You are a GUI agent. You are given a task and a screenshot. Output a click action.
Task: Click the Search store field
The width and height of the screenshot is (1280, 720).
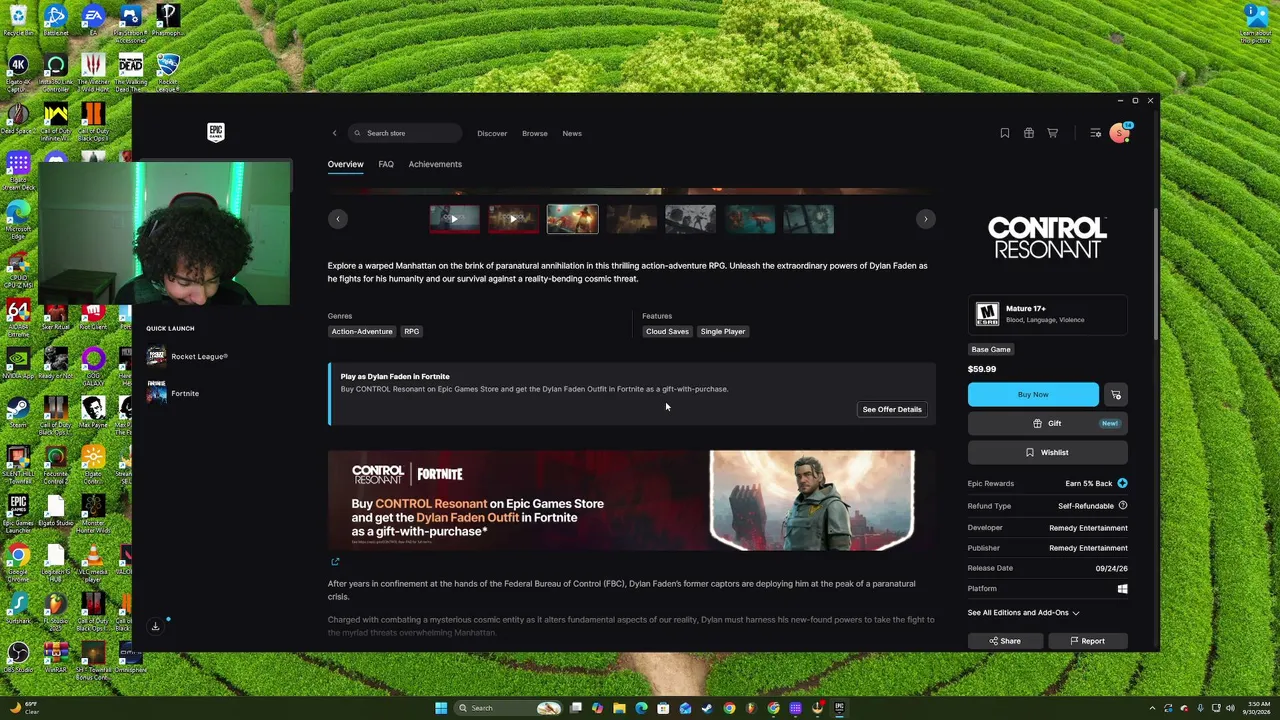(x=405, y=133)
